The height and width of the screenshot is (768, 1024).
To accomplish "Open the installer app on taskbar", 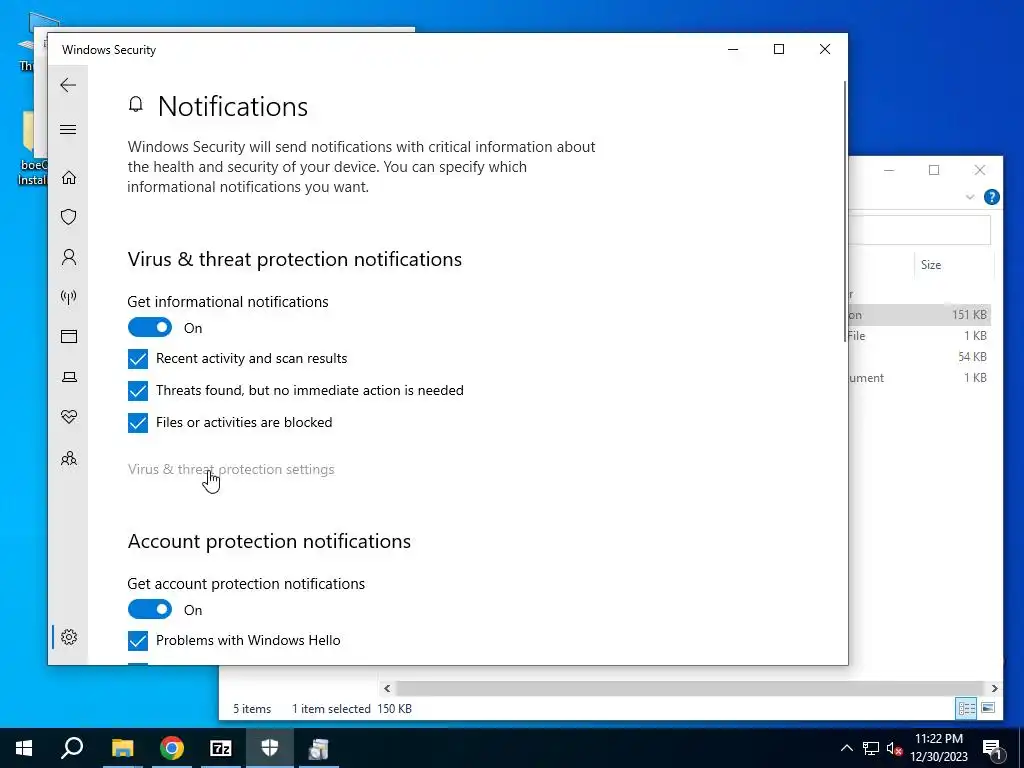I will pyautogui.click(x=319, y=748).
